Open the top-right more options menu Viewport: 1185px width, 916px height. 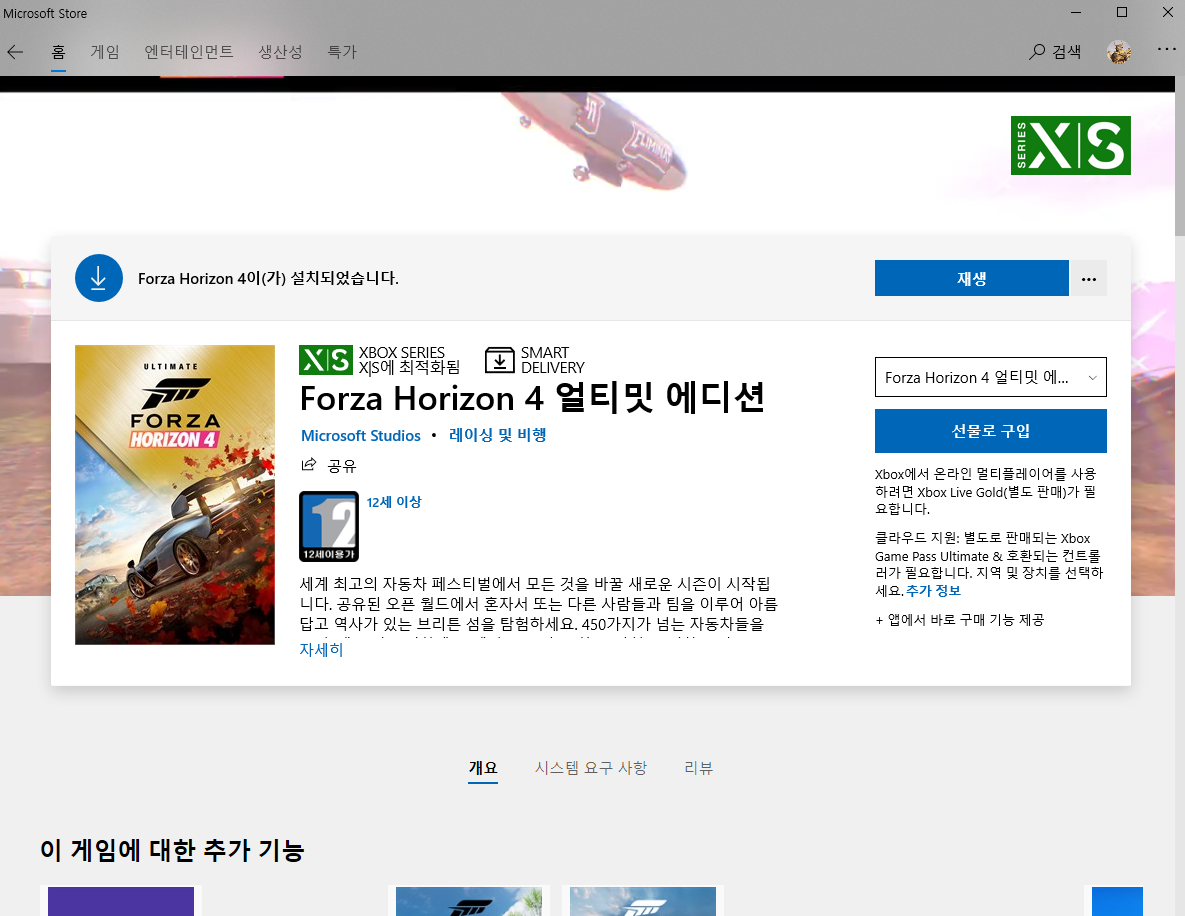tap(1166, 49)
